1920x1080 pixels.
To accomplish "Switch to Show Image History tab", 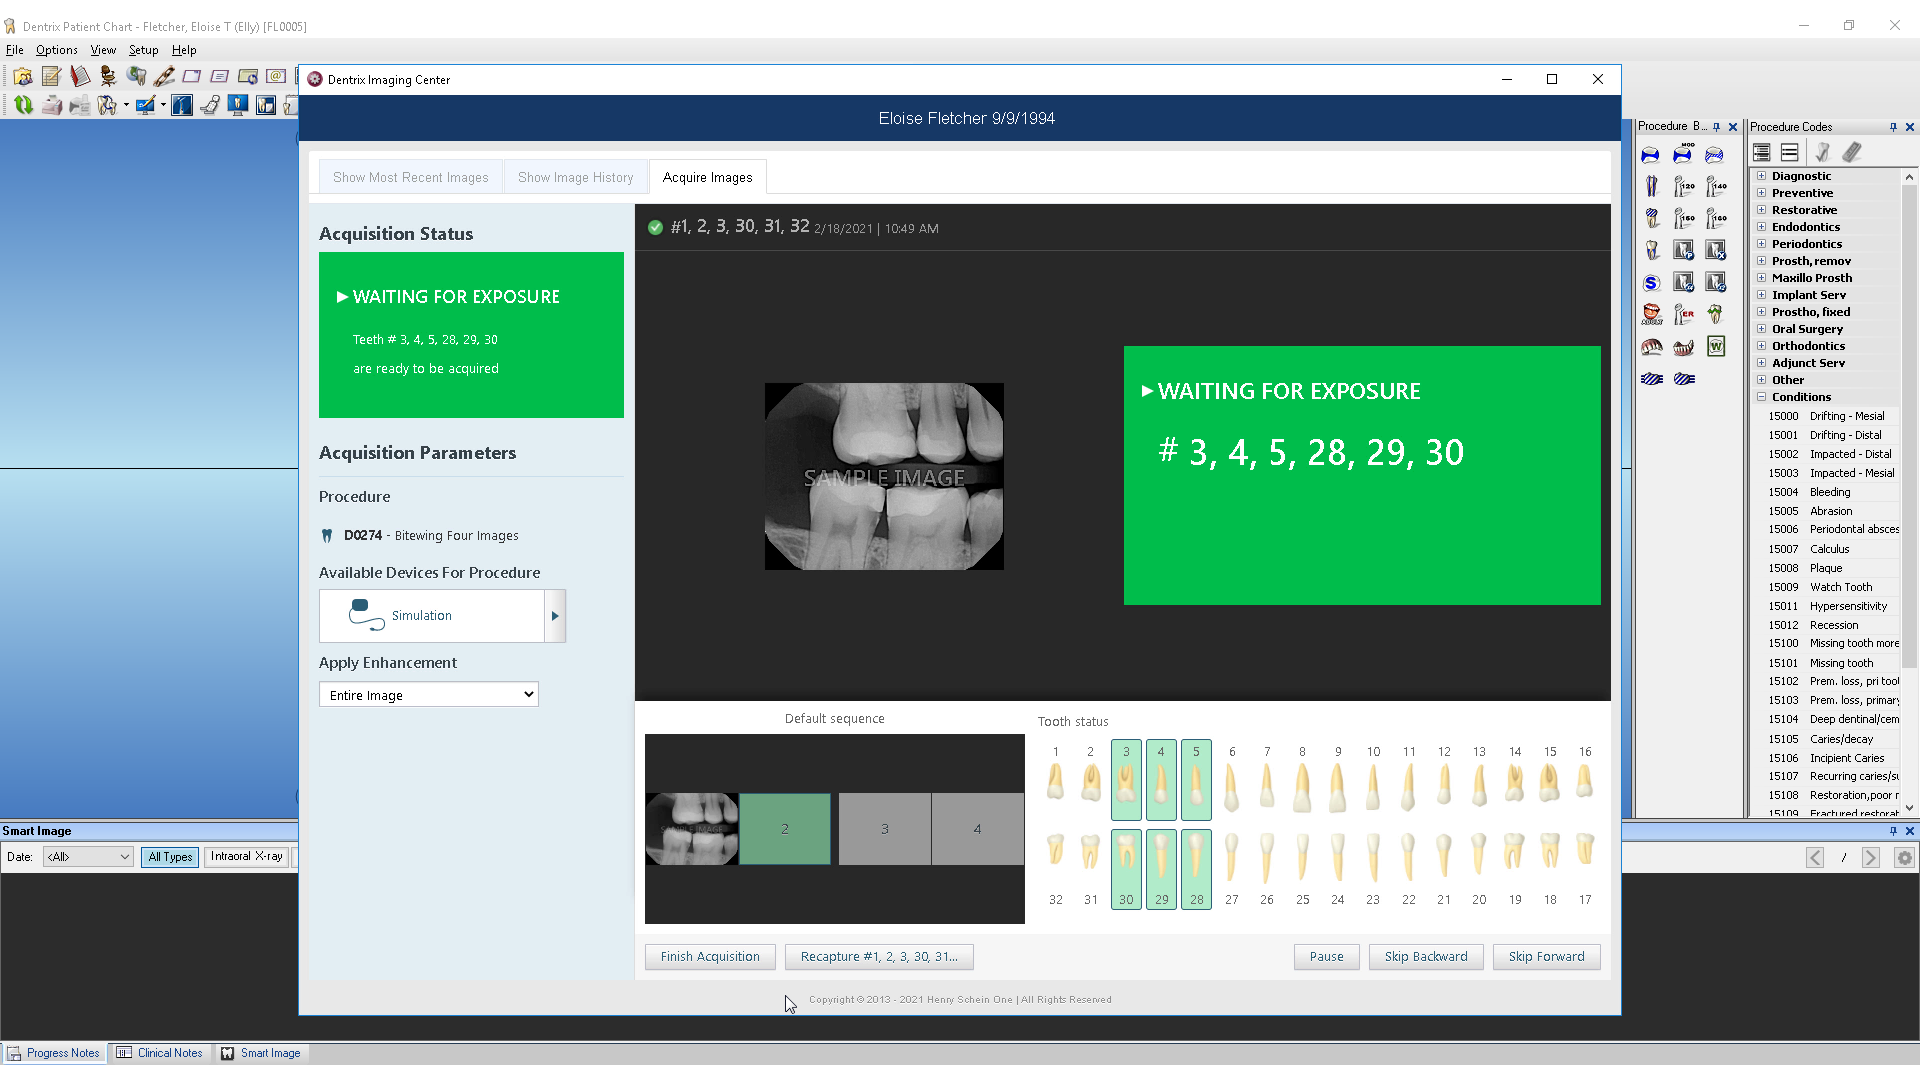I will click(575, 177).
